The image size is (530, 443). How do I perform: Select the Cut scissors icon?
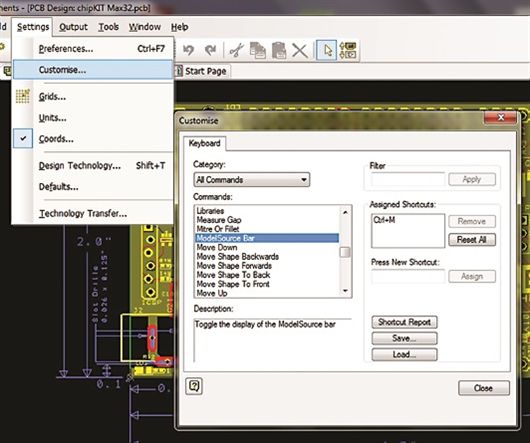coord(236,51)
